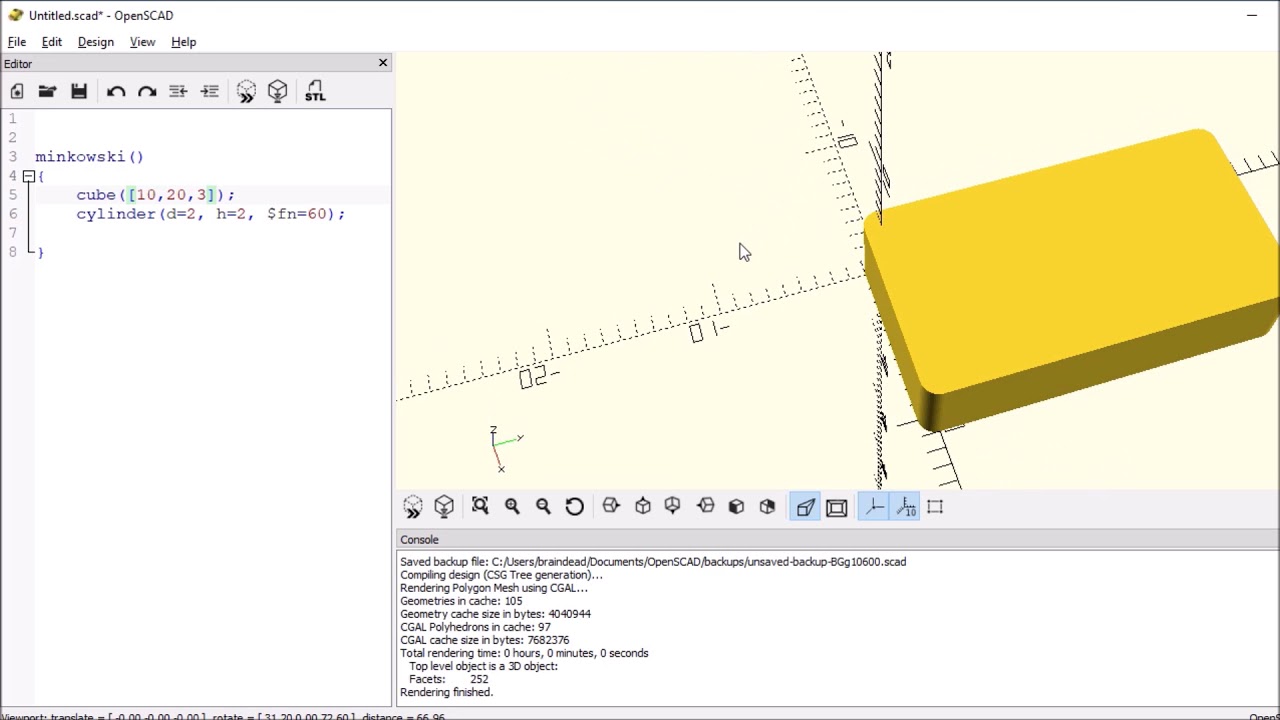Switch to Left view
The image size is (1280, 720).
(706, 507)
